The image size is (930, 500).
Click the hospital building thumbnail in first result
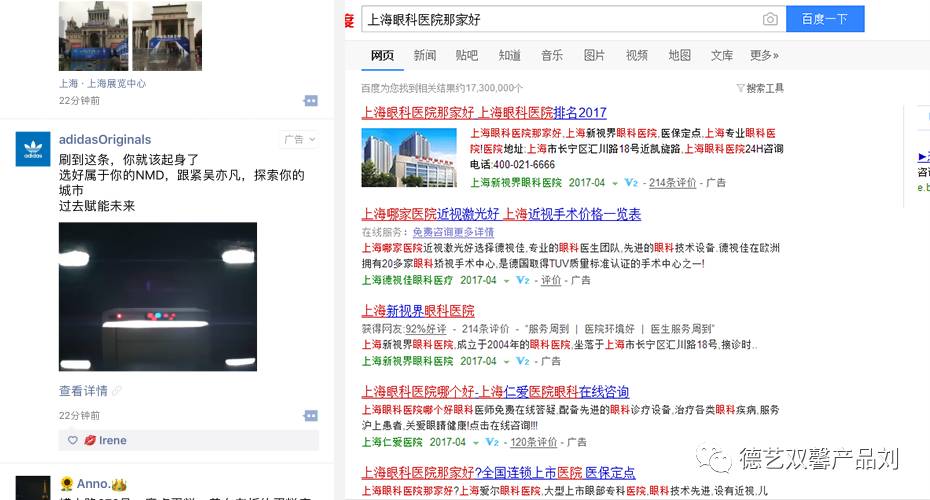[409, 157]
